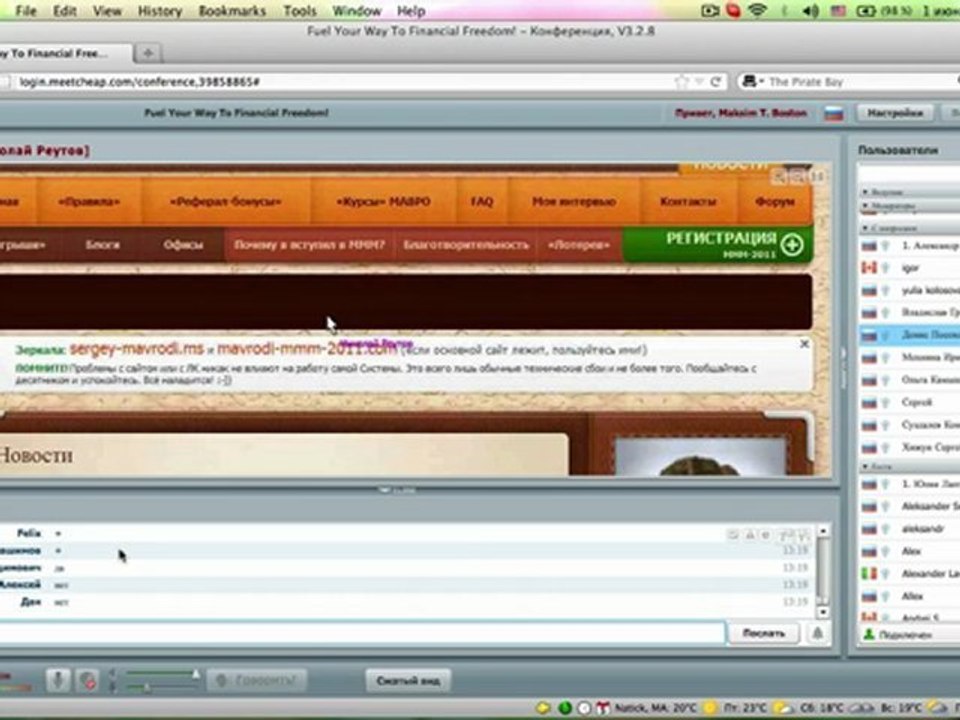Screen dimensions: 960x720
Task: Click the volume speaker icon in menu bar
Action: 809,11
